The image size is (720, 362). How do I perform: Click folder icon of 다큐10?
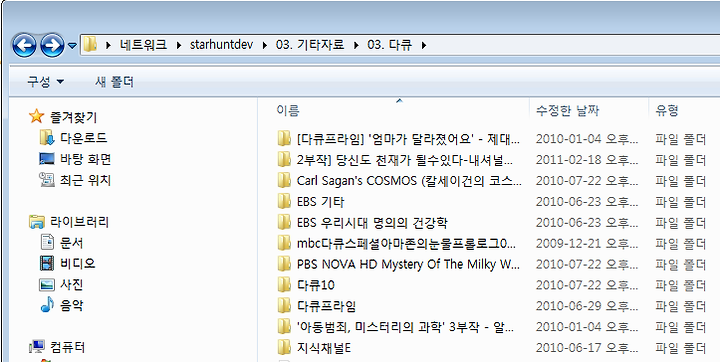point(284,285)
